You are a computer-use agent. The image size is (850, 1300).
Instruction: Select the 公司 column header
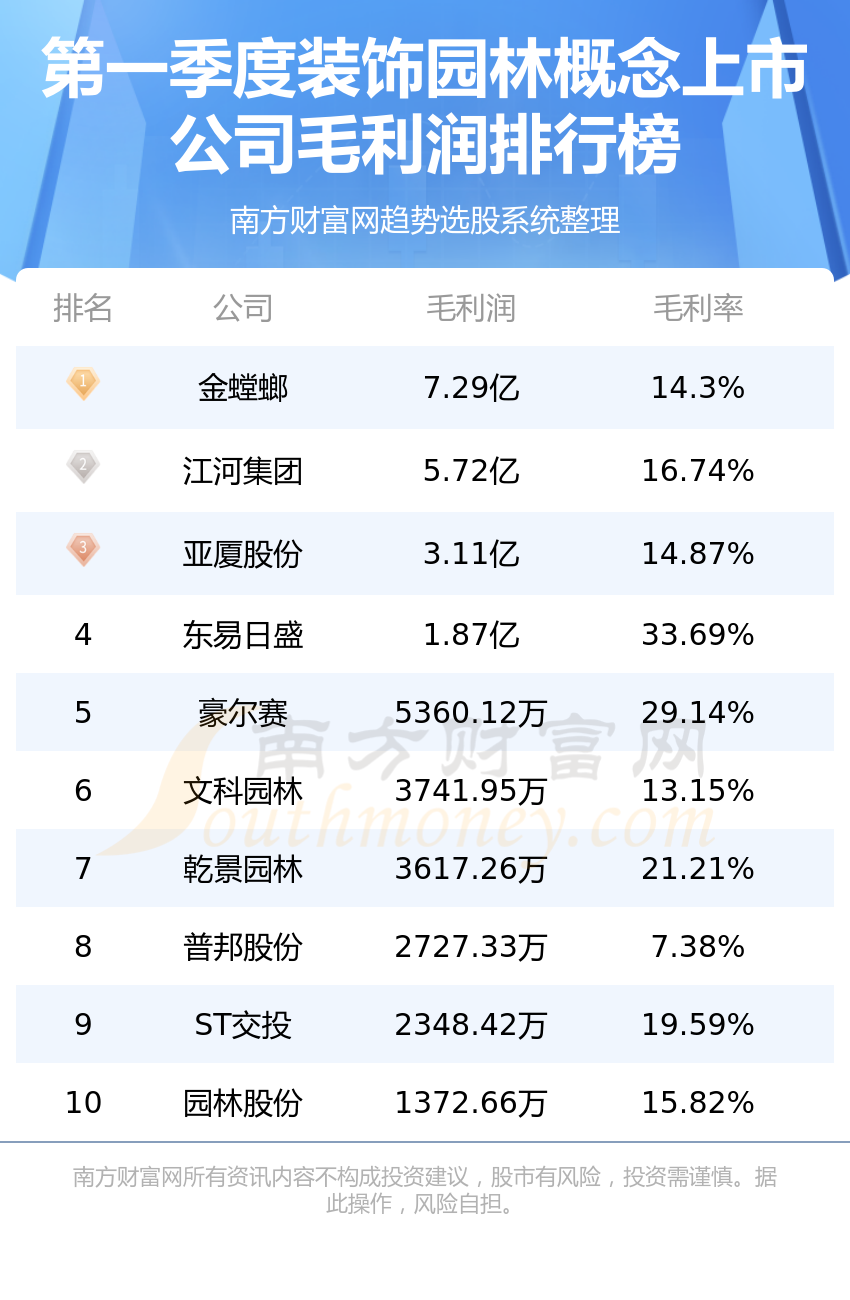coord(243,308)
